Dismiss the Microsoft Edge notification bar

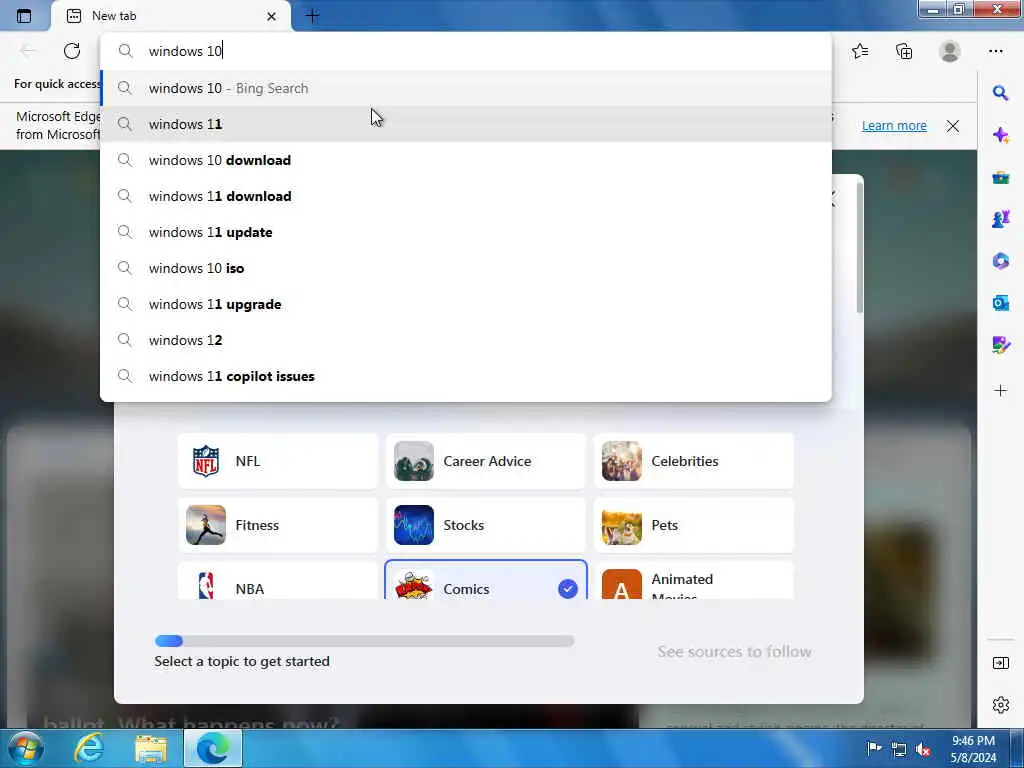click(x=953, y=126)
